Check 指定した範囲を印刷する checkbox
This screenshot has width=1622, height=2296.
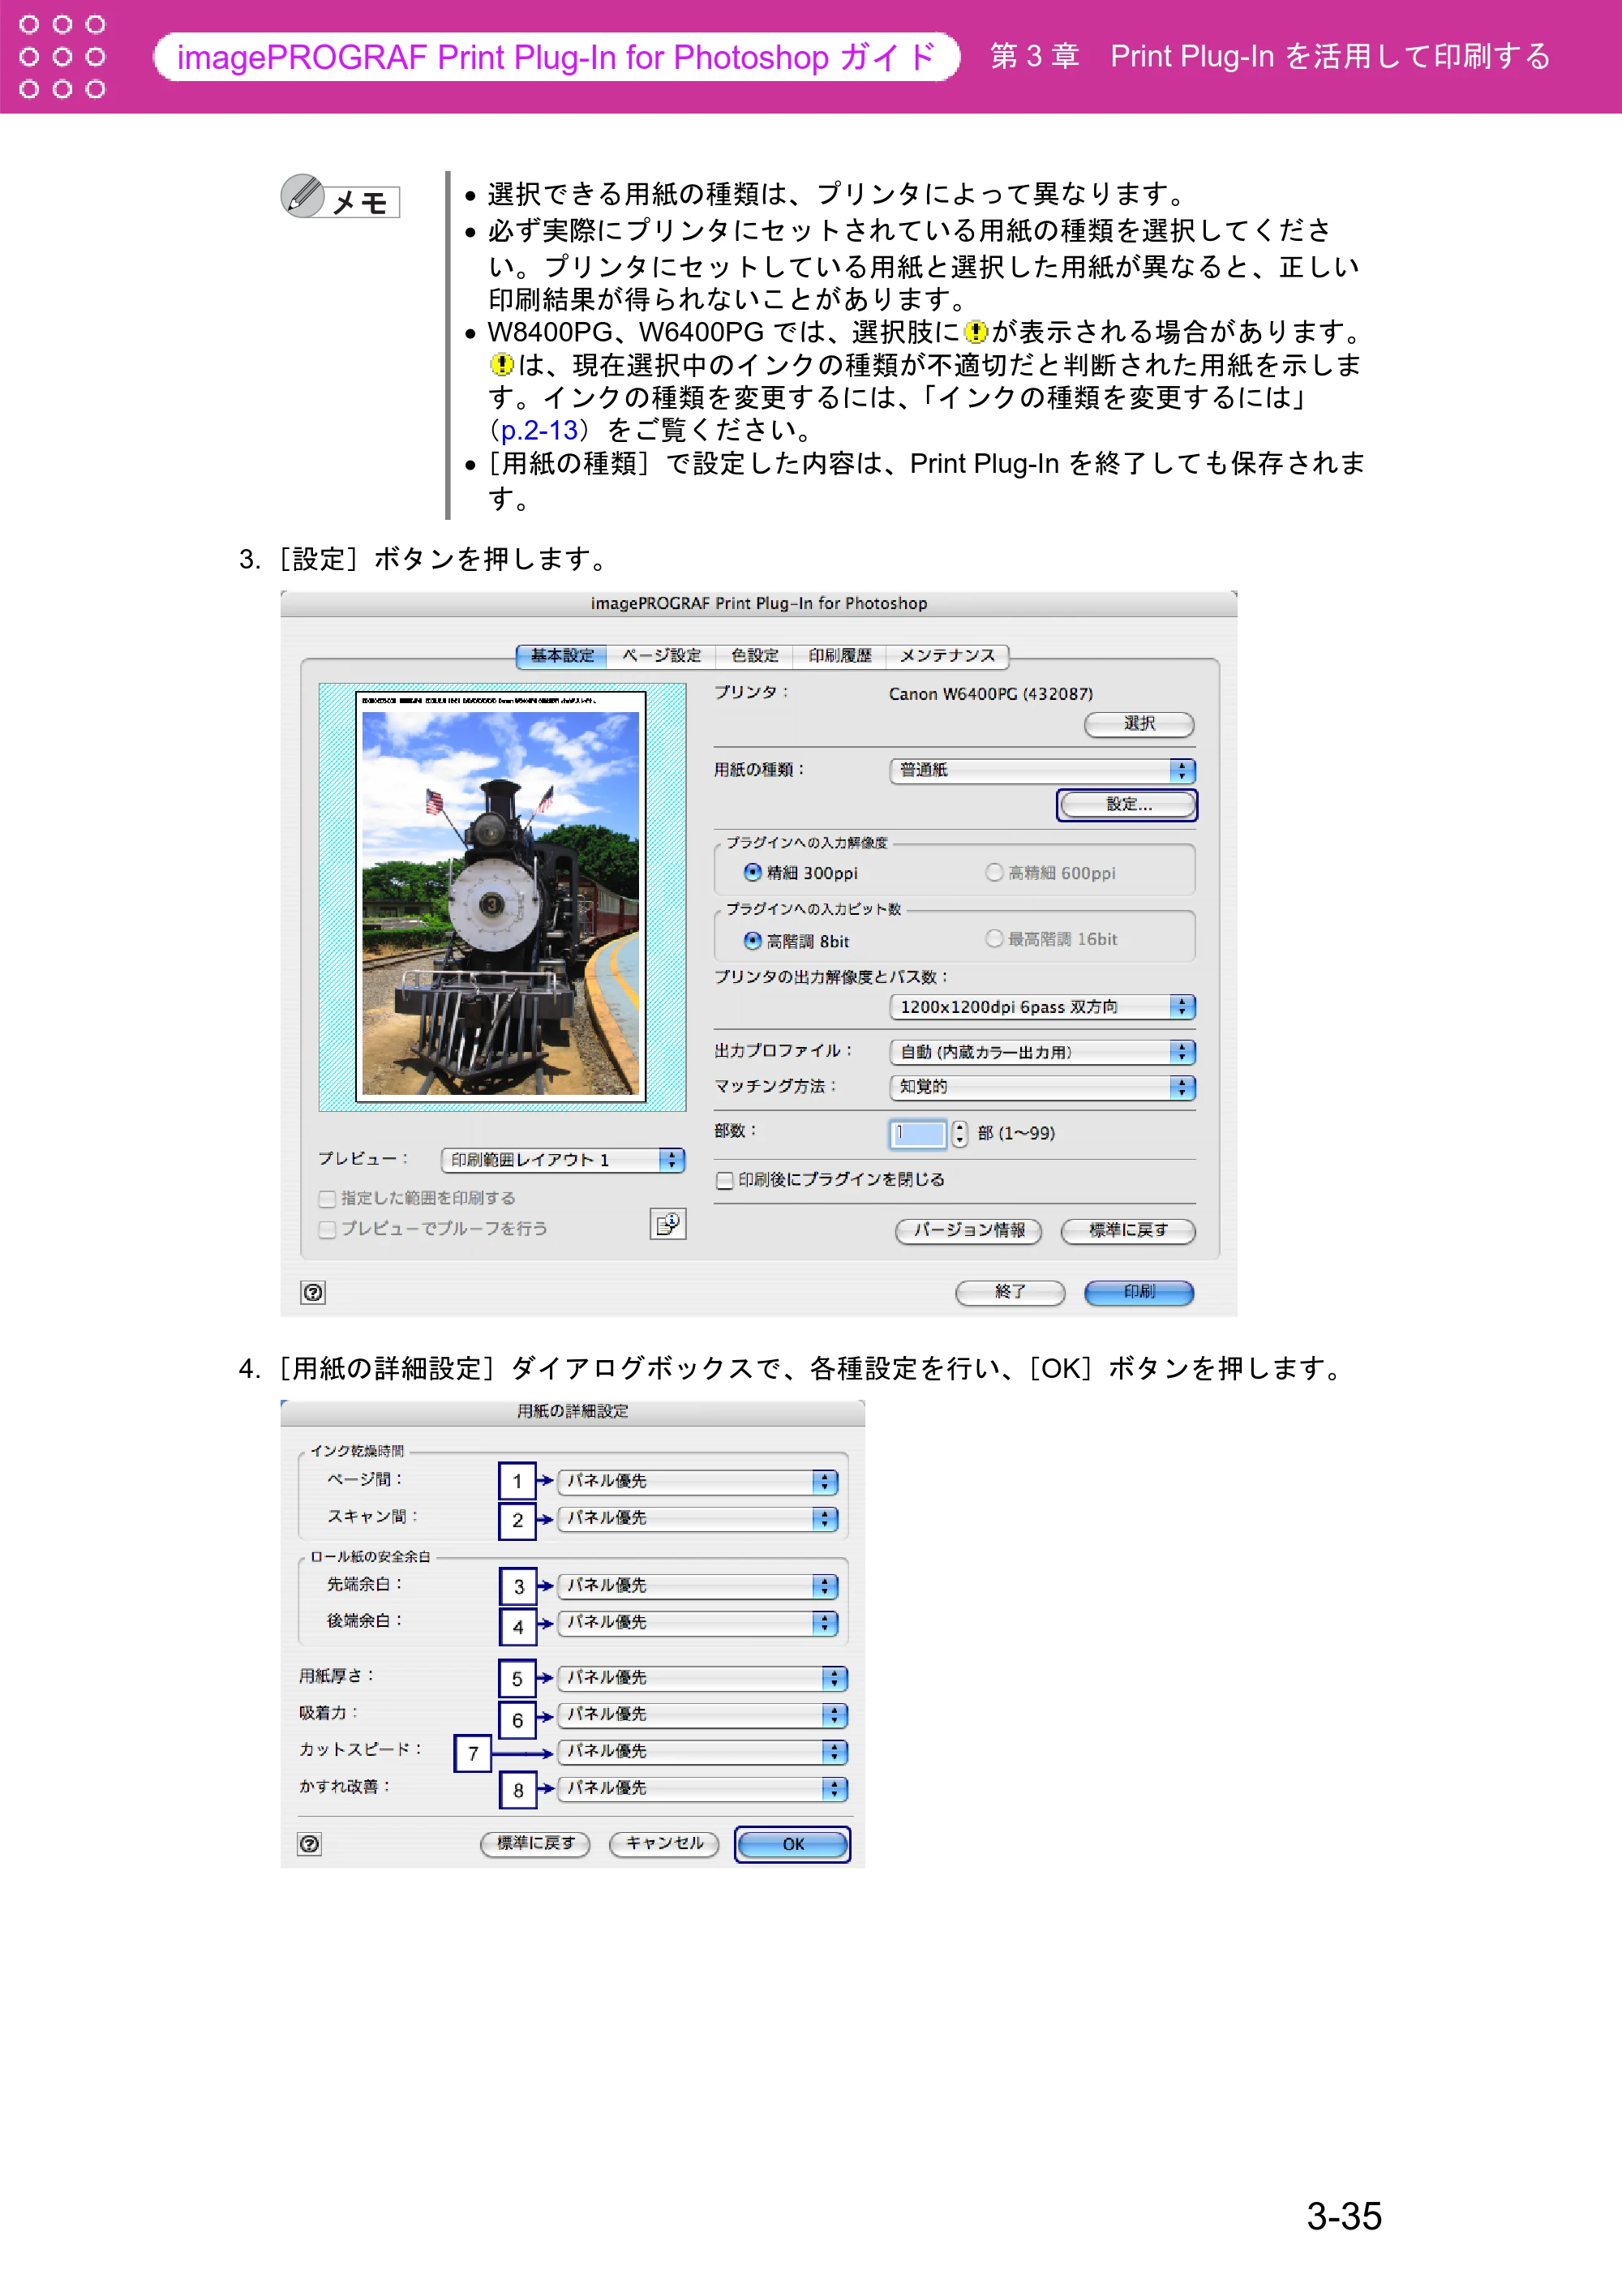[x=327, y=1198]
